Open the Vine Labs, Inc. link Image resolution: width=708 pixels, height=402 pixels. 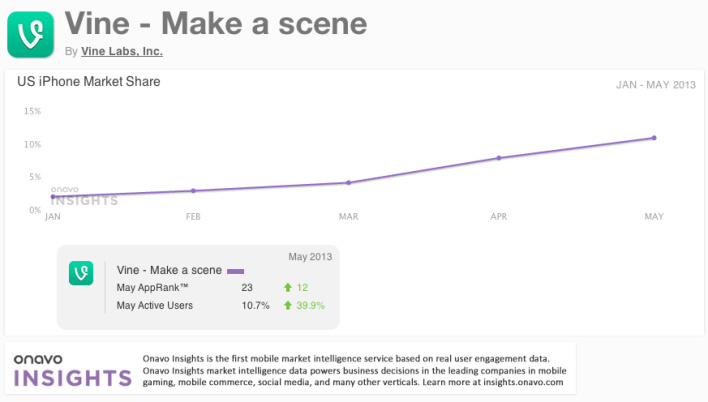click(122, 51)
